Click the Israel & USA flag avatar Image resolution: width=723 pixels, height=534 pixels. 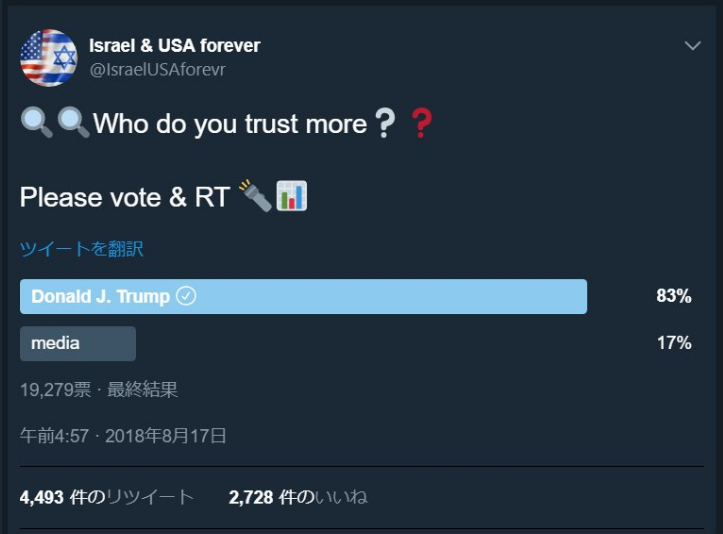[49, 58]
